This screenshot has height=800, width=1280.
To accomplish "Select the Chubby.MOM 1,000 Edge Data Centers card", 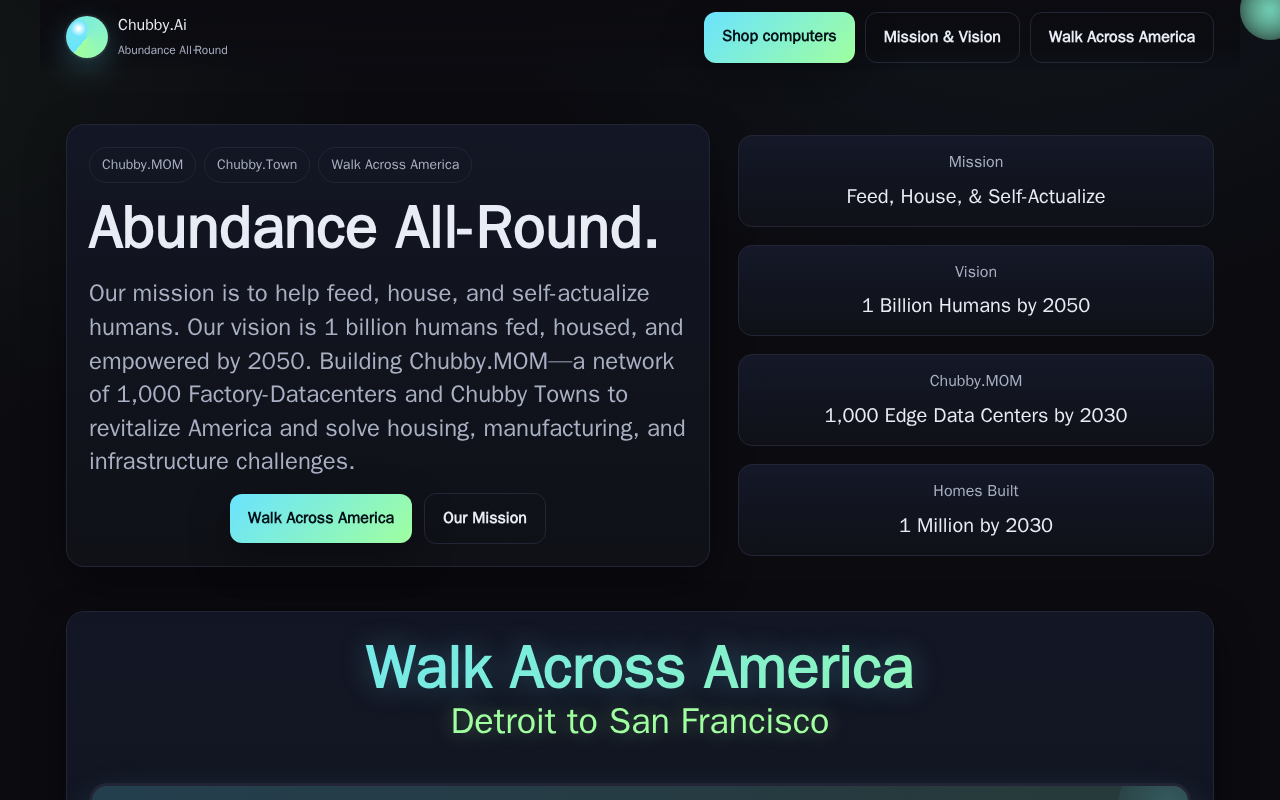I will [x=976, y=400].
